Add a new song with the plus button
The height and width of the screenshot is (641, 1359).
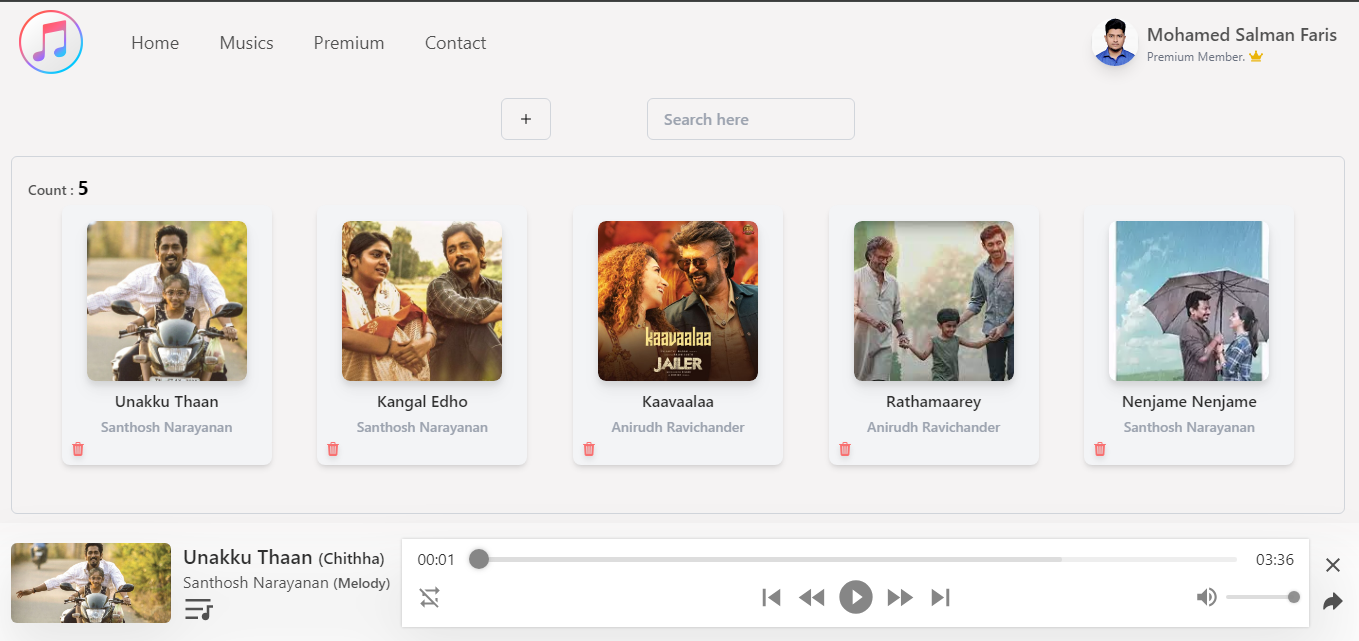click(526, 119)
